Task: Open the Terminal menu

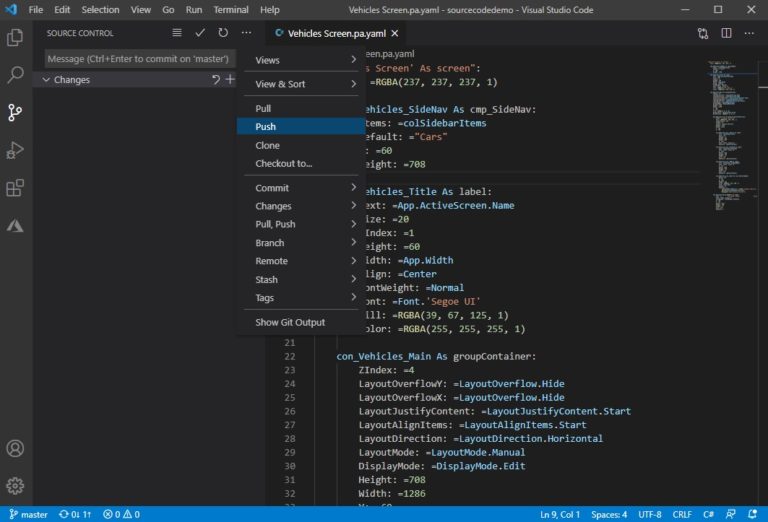Action: coord(231,9)
